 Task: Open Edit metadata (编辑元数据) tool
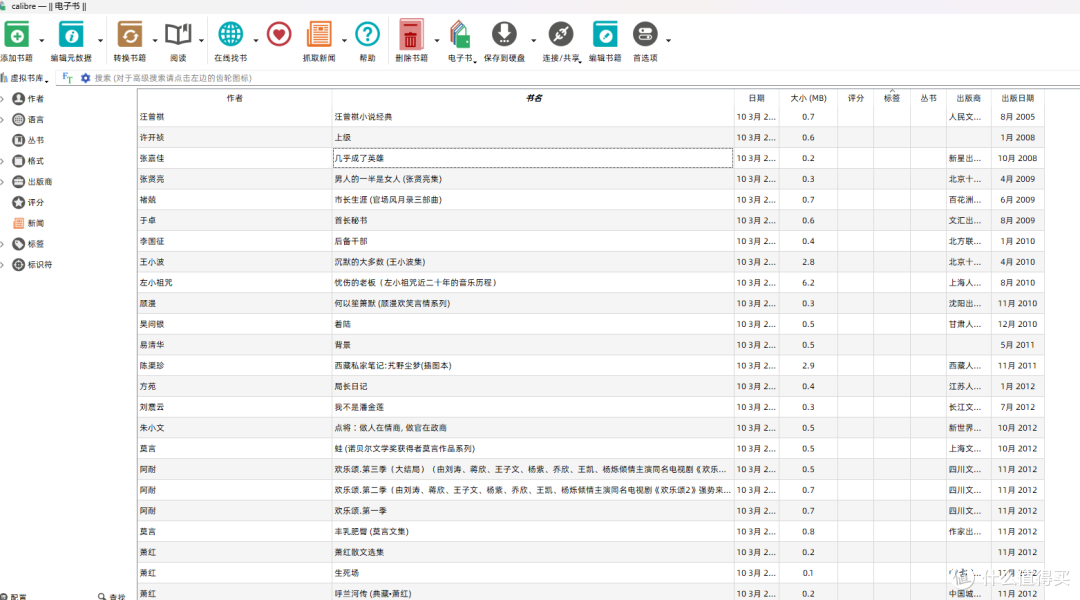click(71, 35)
